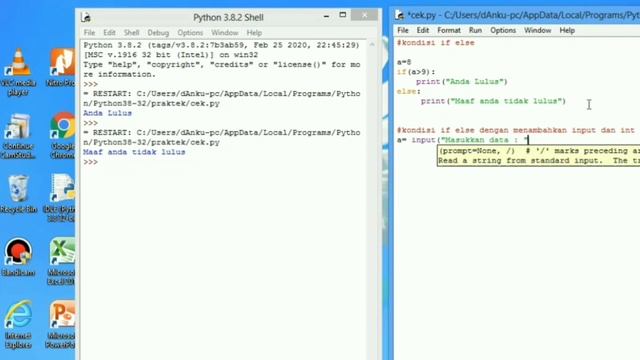Viewport: 640px width, 360px height.
Task: Open Options menu in cek.py editor
Action: (503, 31)
